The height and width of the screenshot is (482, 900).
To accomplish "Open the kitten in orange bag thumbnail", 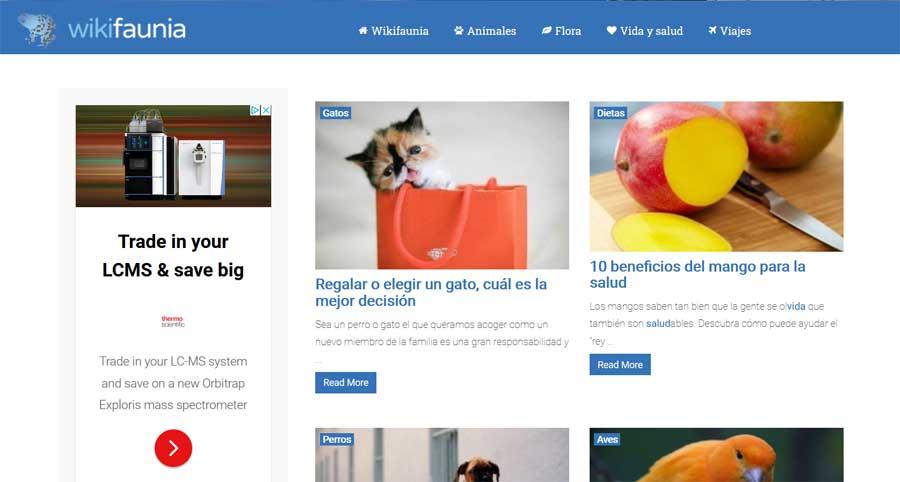I will point(442,185).
